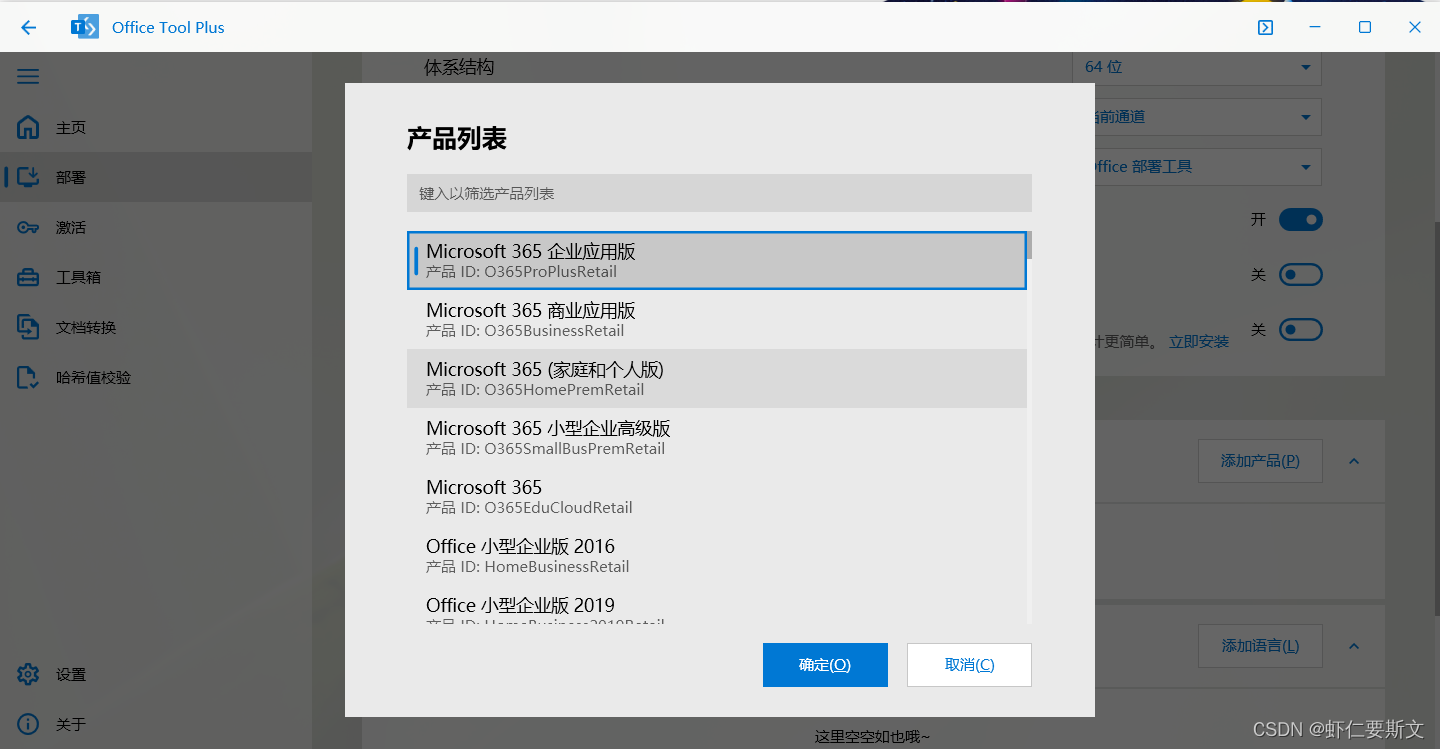Image resolution: width=1440 pixels, height=749 pixels.
Task: Maximize the Office Tool Plus window
Action: (1365, 27)
